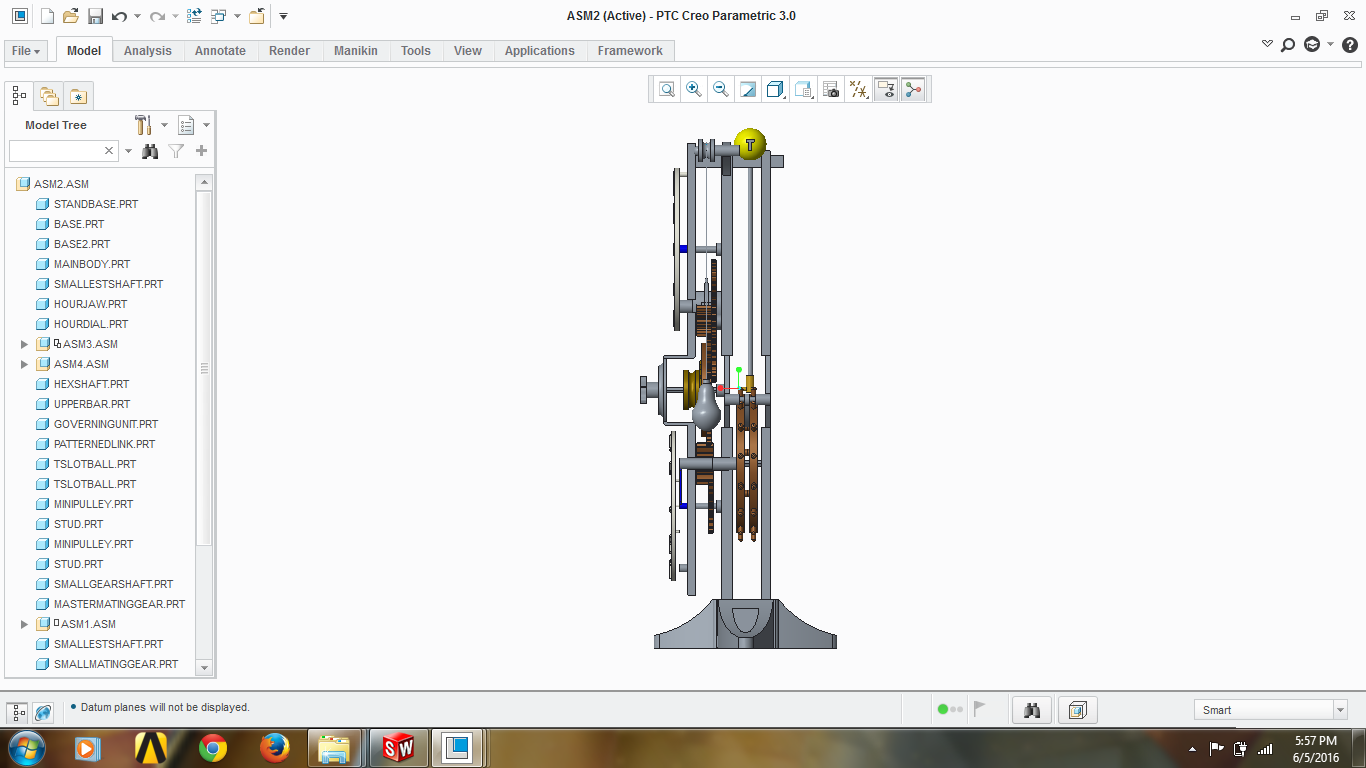Expand the ASM1.ASM subassembly node
Image resolution: width=1366 pixels, height=768 pixels.
pyautogui.click(x=25, y=624)
